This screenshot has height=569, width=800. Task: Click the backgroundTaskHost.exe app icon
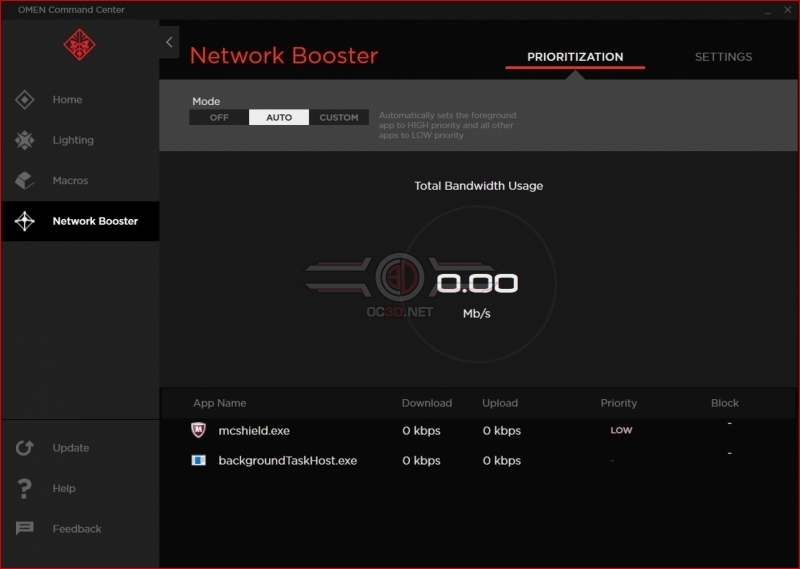(x=198, y=460)
